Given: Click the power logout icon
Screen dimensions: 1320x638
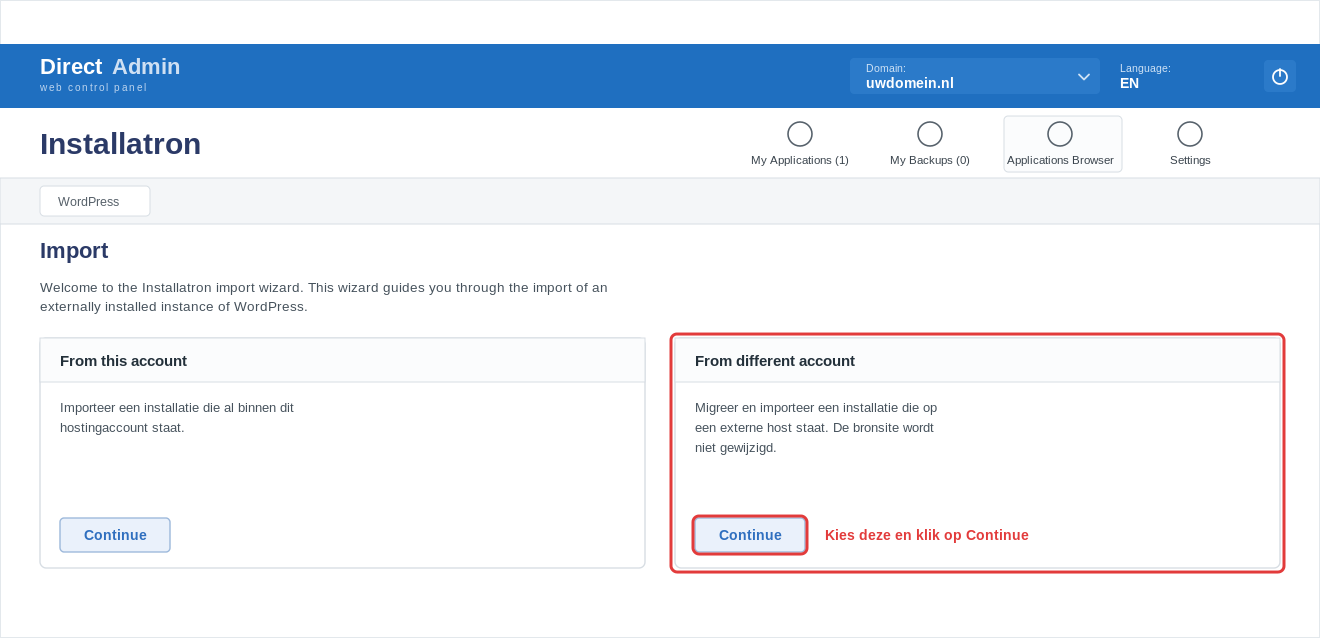Looking at the screenshot, I should tap(1280, 76).
